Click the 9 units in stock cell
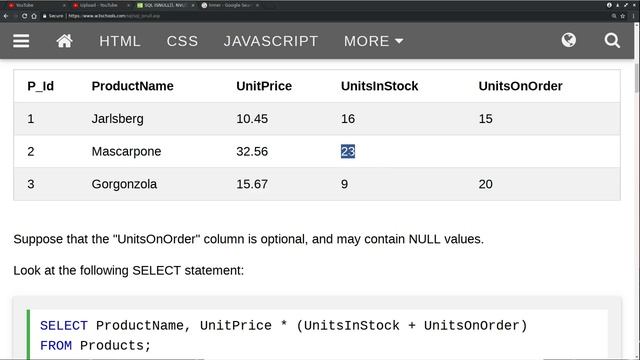The width and height of the screenshot is (640, 360). point(344,184)
